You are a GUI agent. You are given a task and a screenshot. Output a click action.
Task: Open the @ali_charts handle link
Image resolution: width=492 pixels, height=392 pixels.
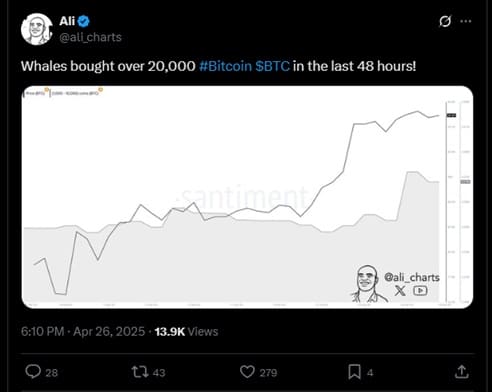point(90,37)
